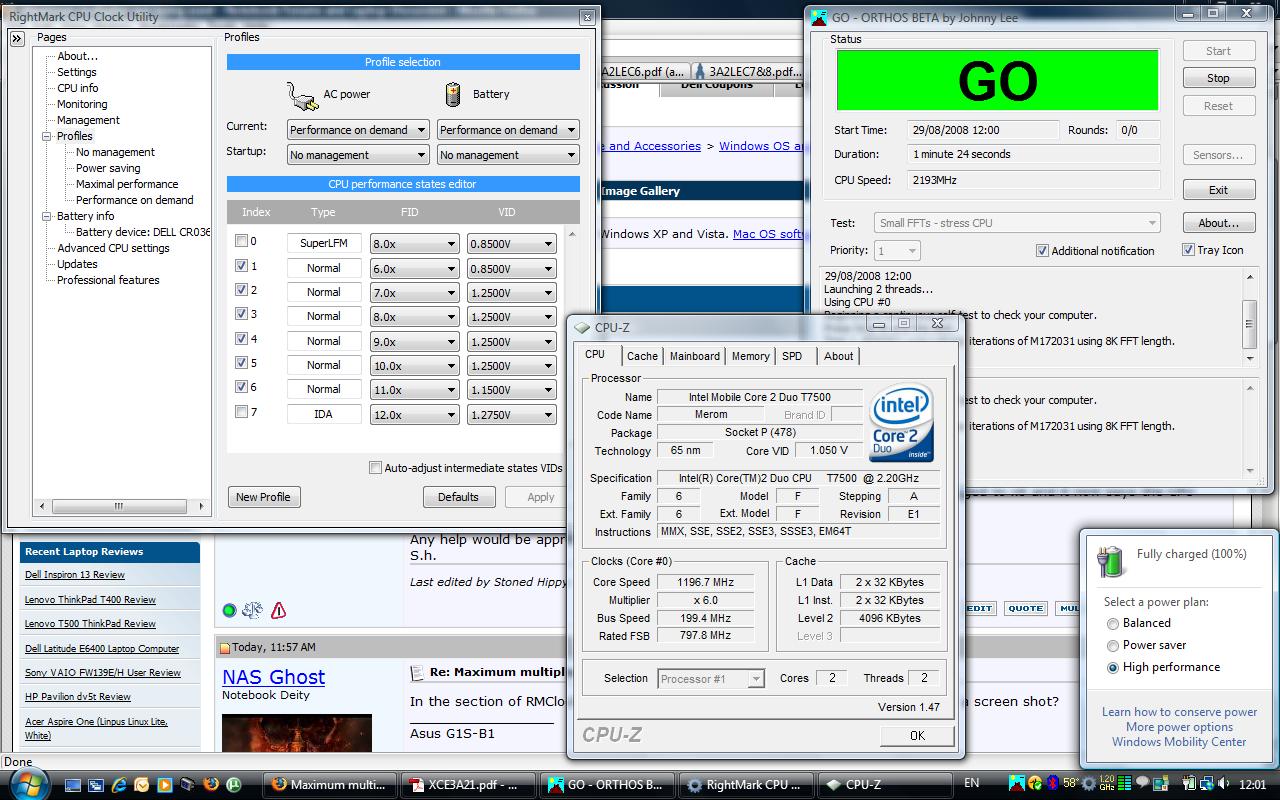Select the Balanced power plan
Viewport: 1280px width, 800px height.
click(x=1112, y=623)
